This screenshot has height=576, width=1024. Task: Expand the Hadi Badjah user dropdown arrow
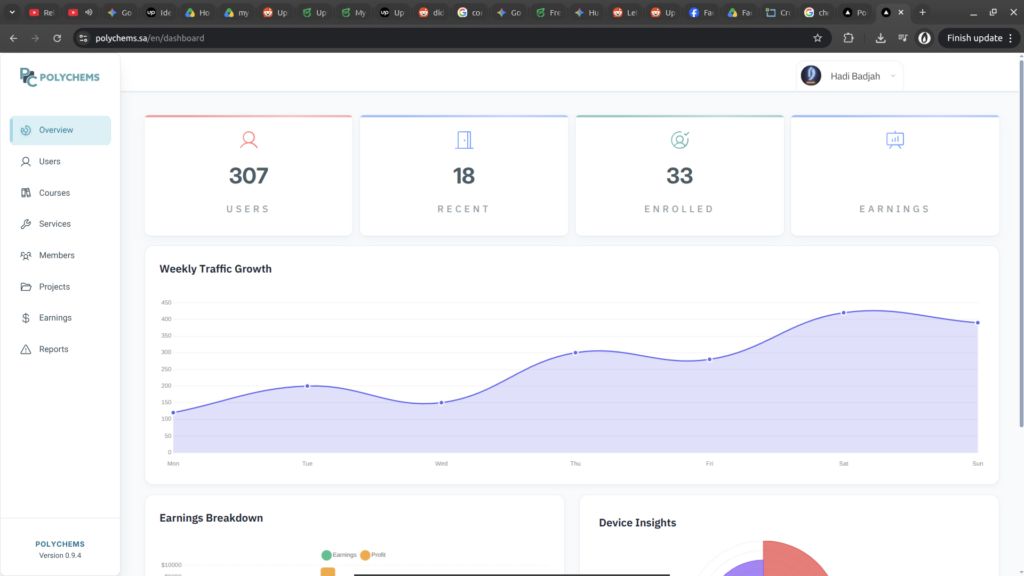893,76
